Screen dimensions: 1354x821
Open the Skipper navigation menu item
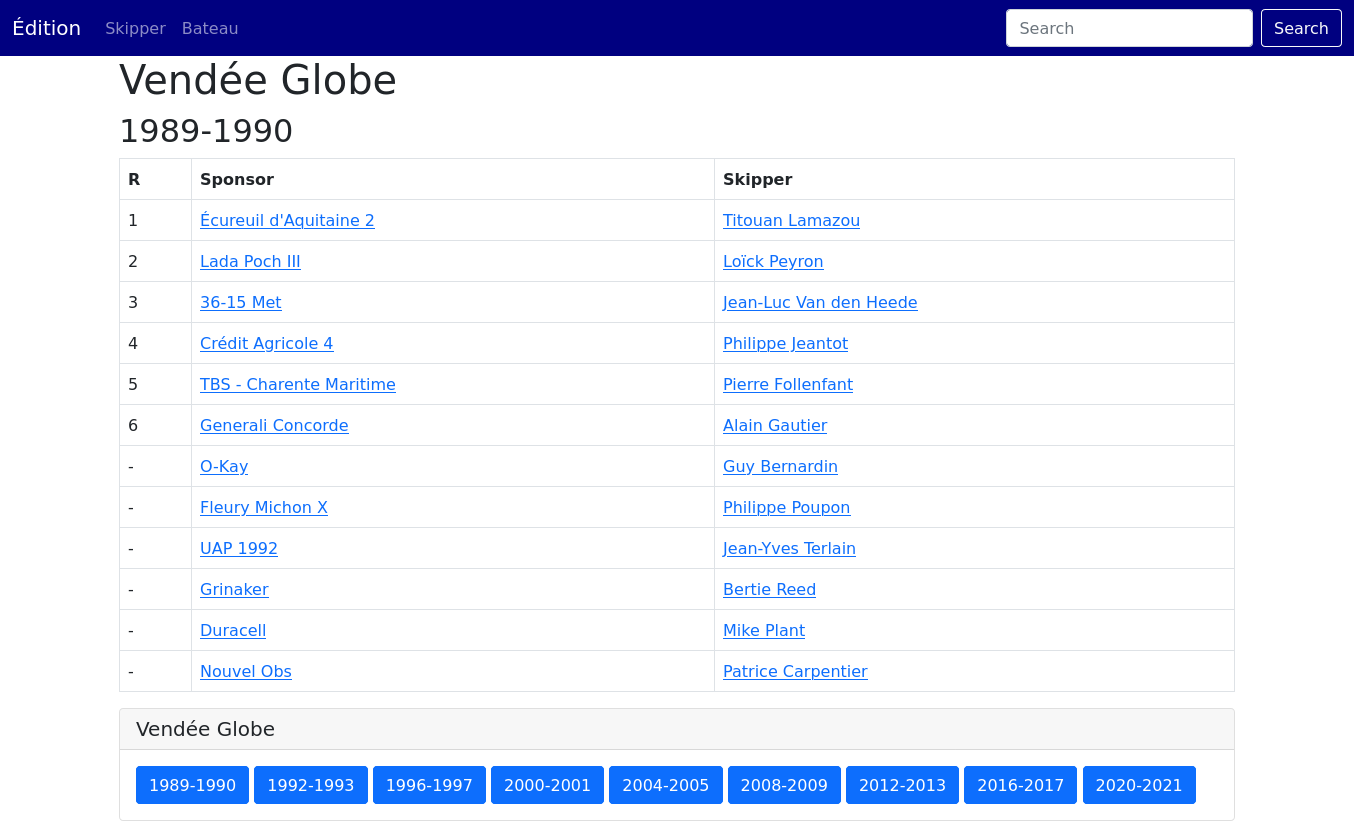(135, 28)
